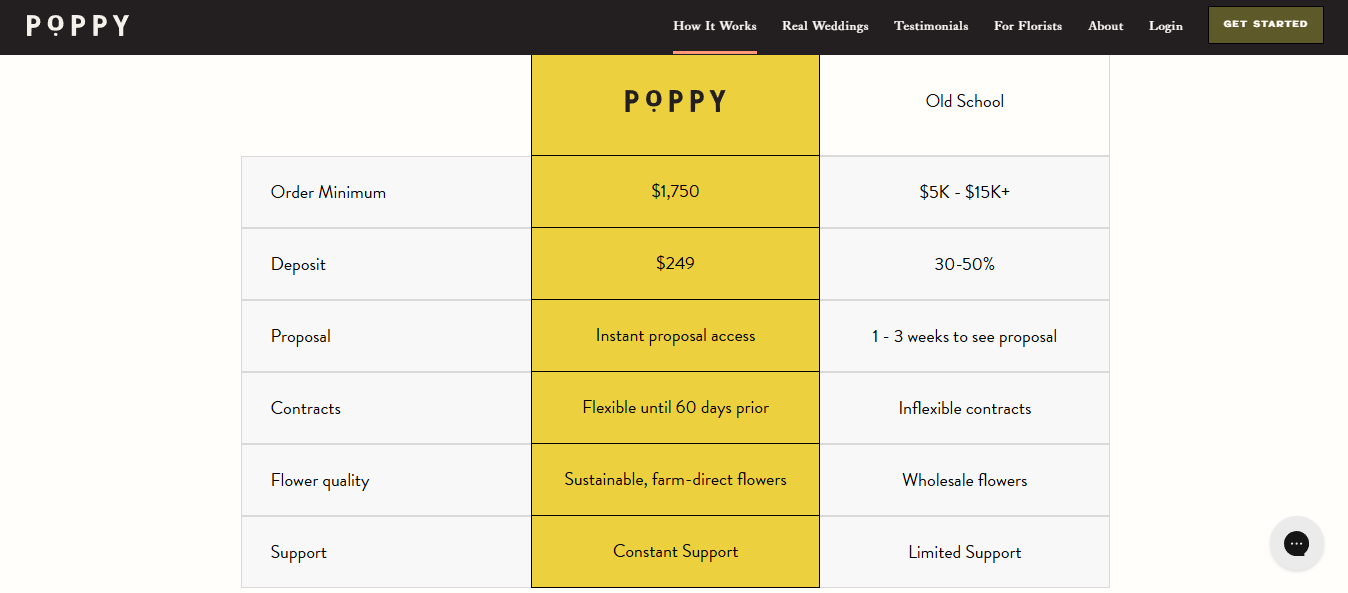Viewport: 1348px width, 593px height.
Task: Select the Old School column header
Action: tap(965, 101)
